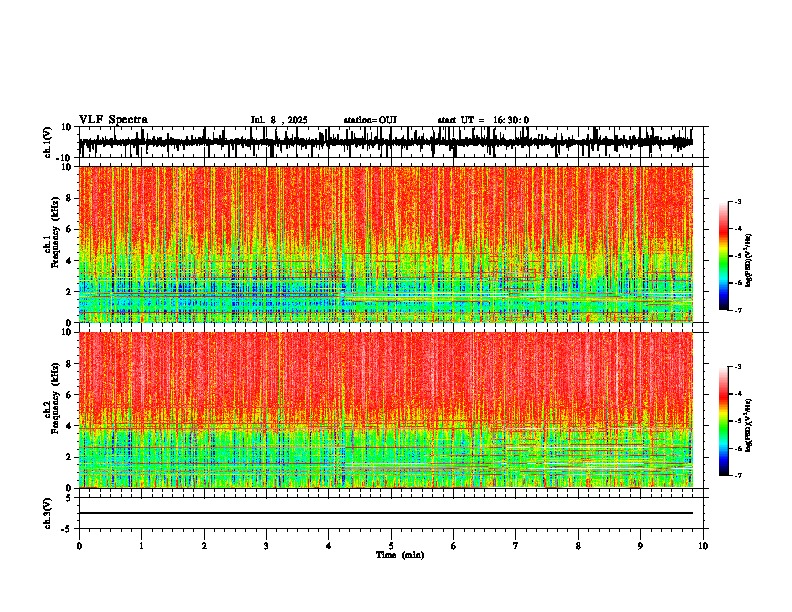Image resolution: width=792 pixels, height=612 pixels.
Task: Click the ch.1 color scale bar
Action: 724,256
